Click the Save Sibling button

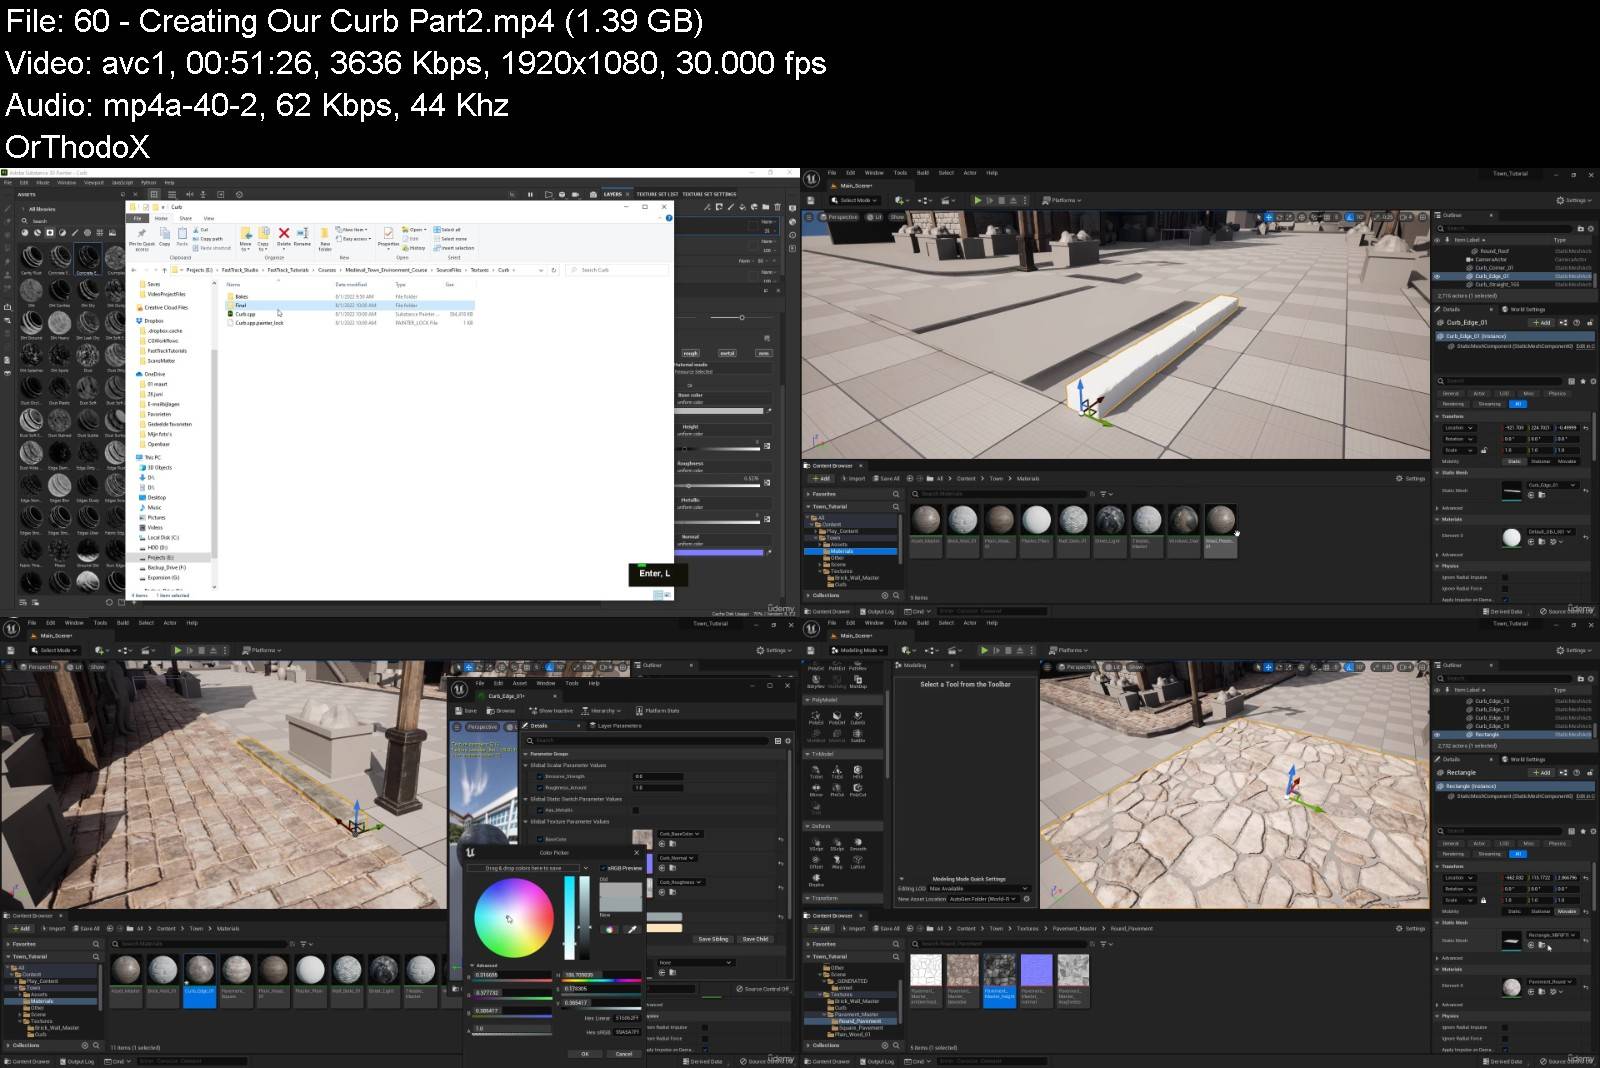click(713, 939)
